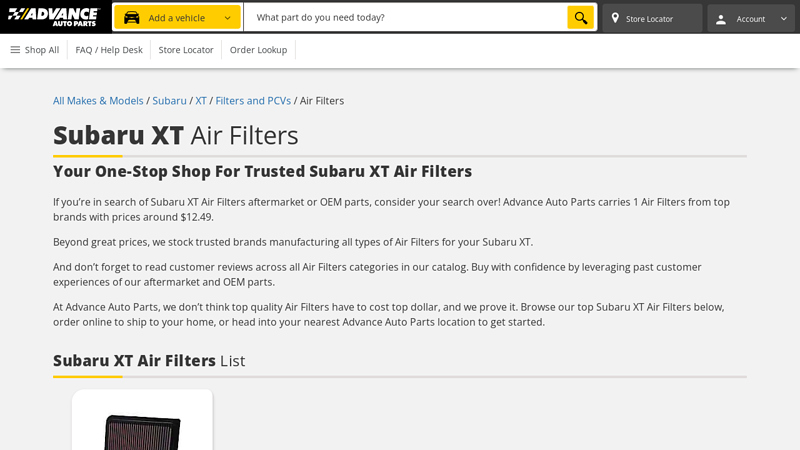800x450 pixels.
Task: Follow the All Makes & Models breadcrumb
Action: tap(98, 101)
